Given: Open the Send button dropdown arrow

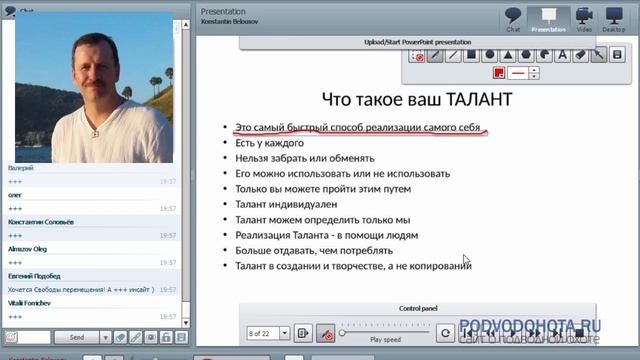Looking at the screenshot, I should (105, 338).
